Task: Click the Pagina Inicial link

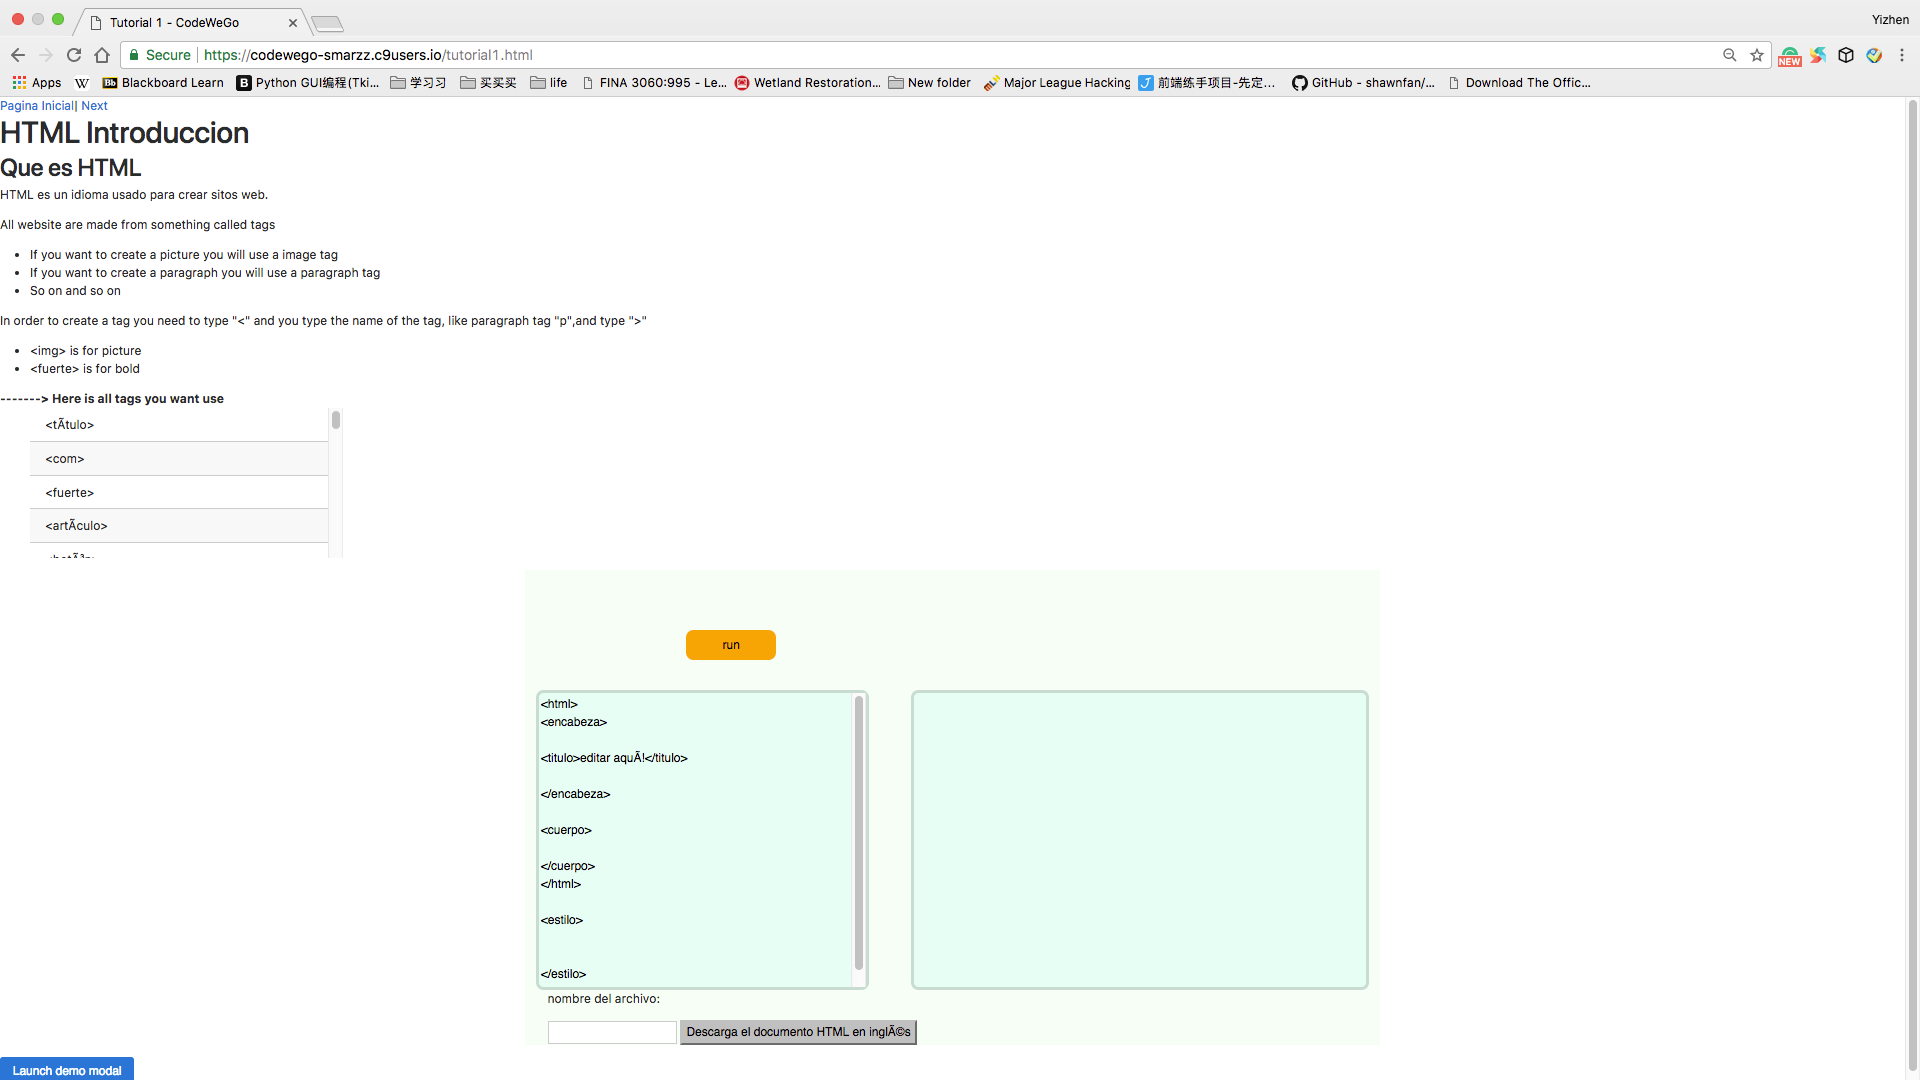Action: coord(37,106)
